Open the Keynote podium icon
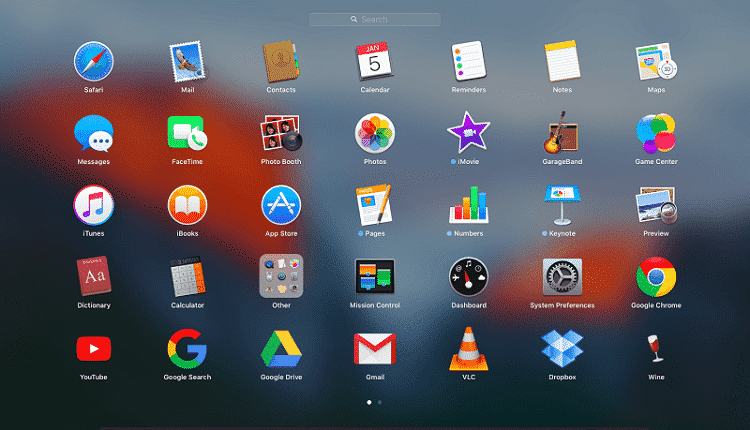This screenshot has height=430, width=750. click(562, 205)
